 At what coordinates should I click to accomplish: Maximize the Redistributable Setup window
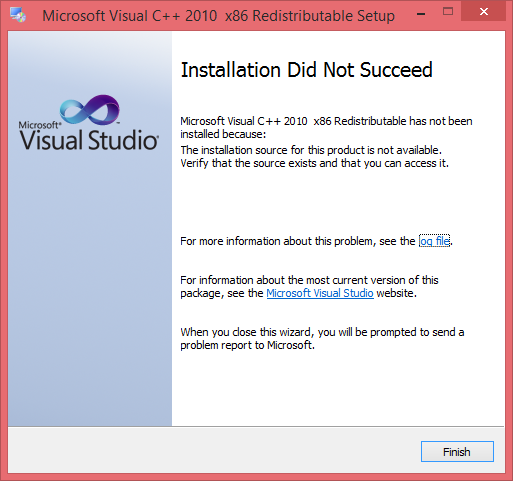coord(448,12)
